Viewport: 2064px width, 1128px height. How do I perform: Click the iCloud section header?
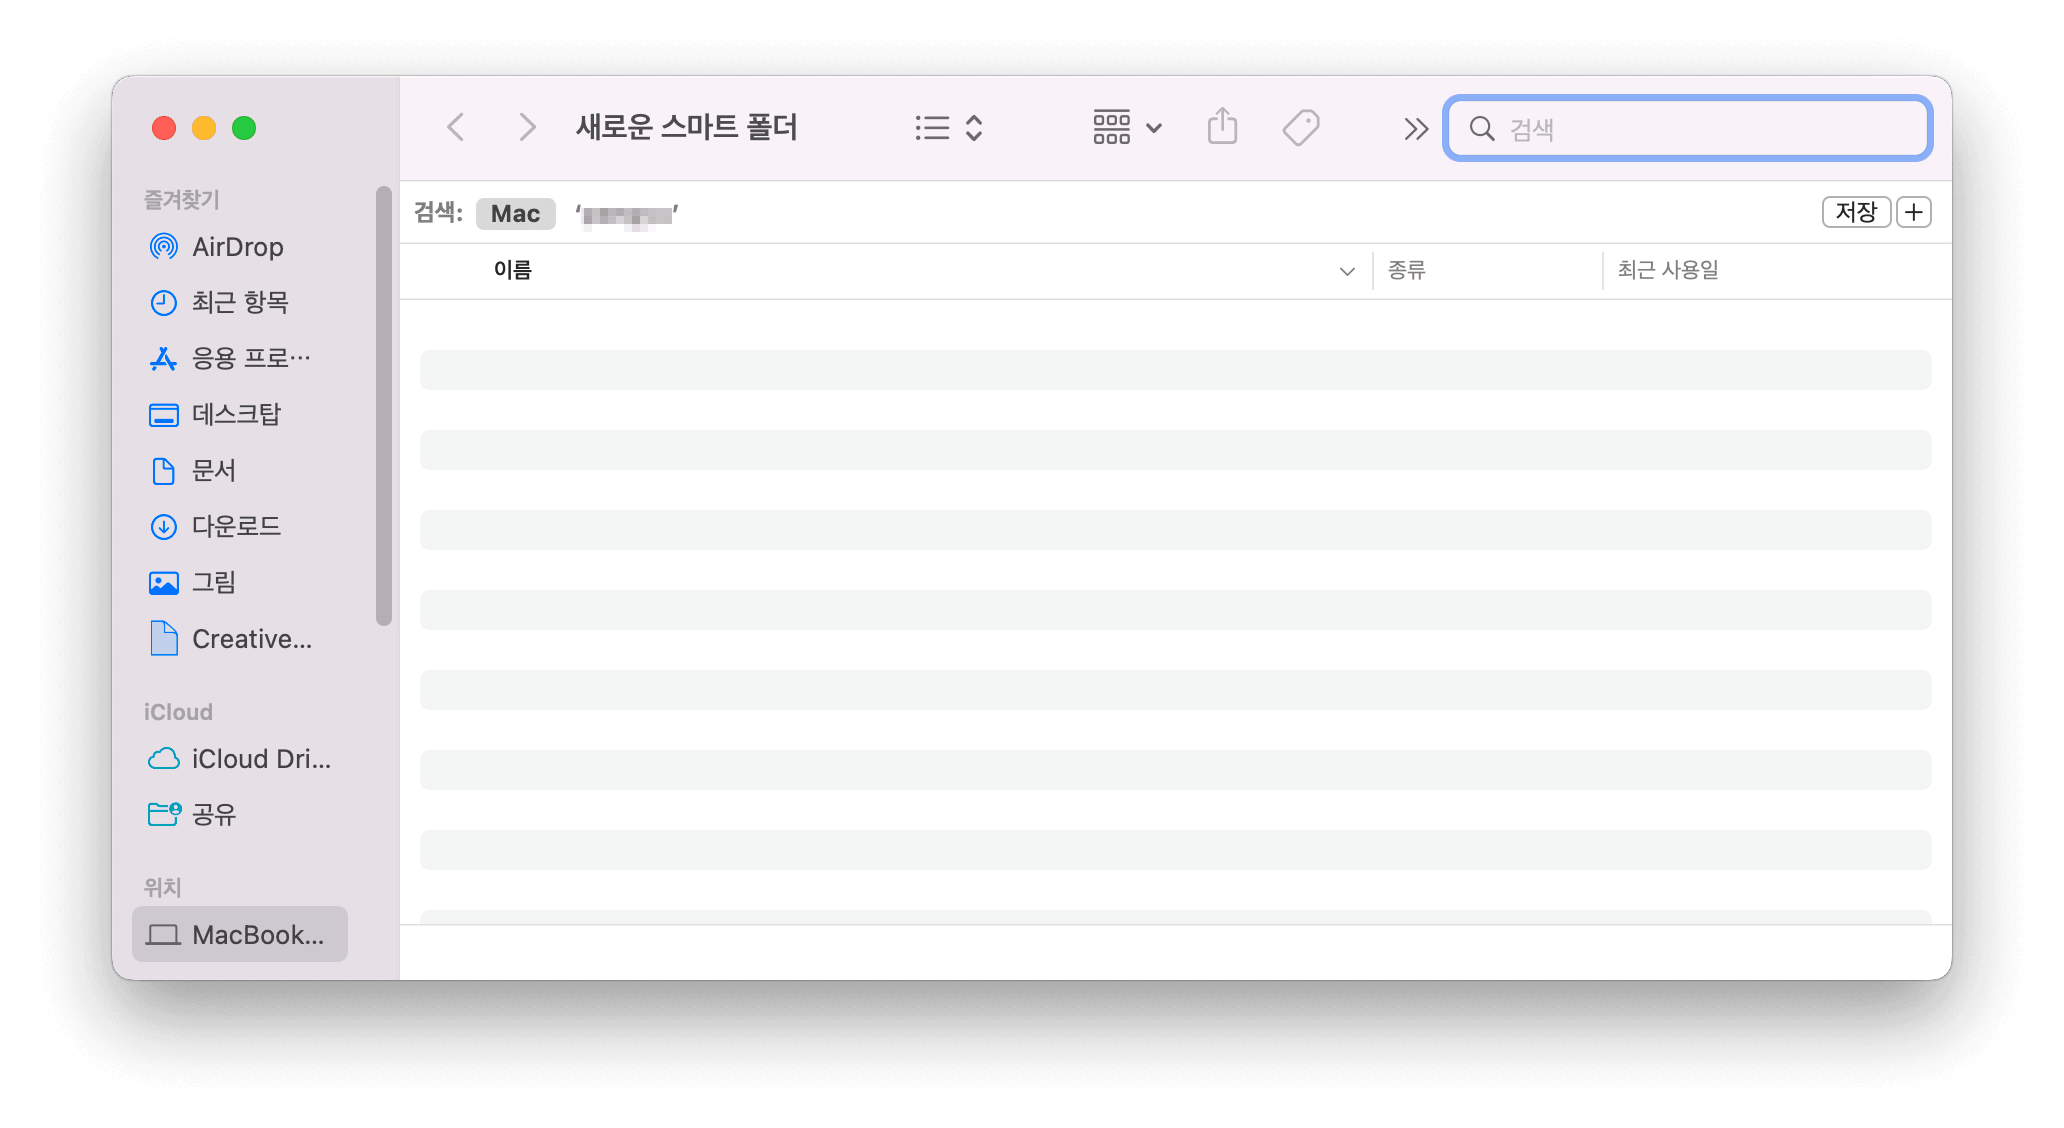click(x=178, y=712)
